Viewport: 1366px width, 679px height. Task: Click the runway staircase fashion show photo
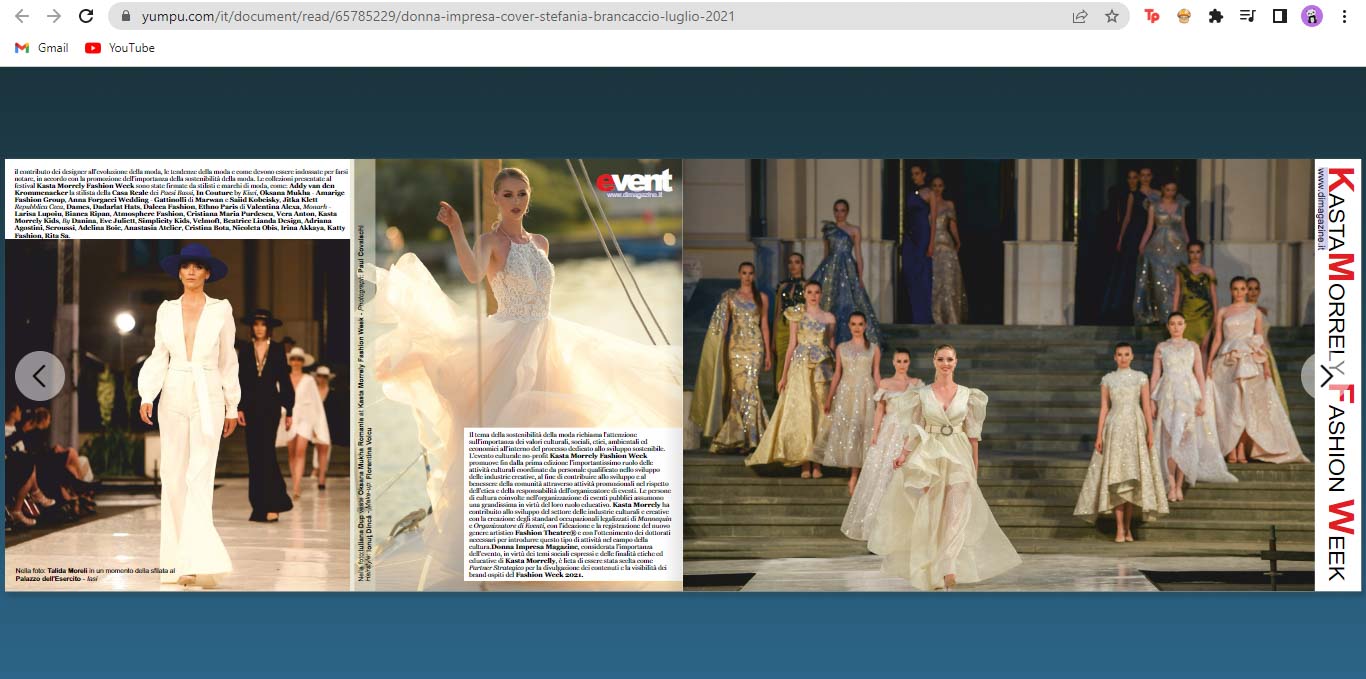tap(998, 375)
